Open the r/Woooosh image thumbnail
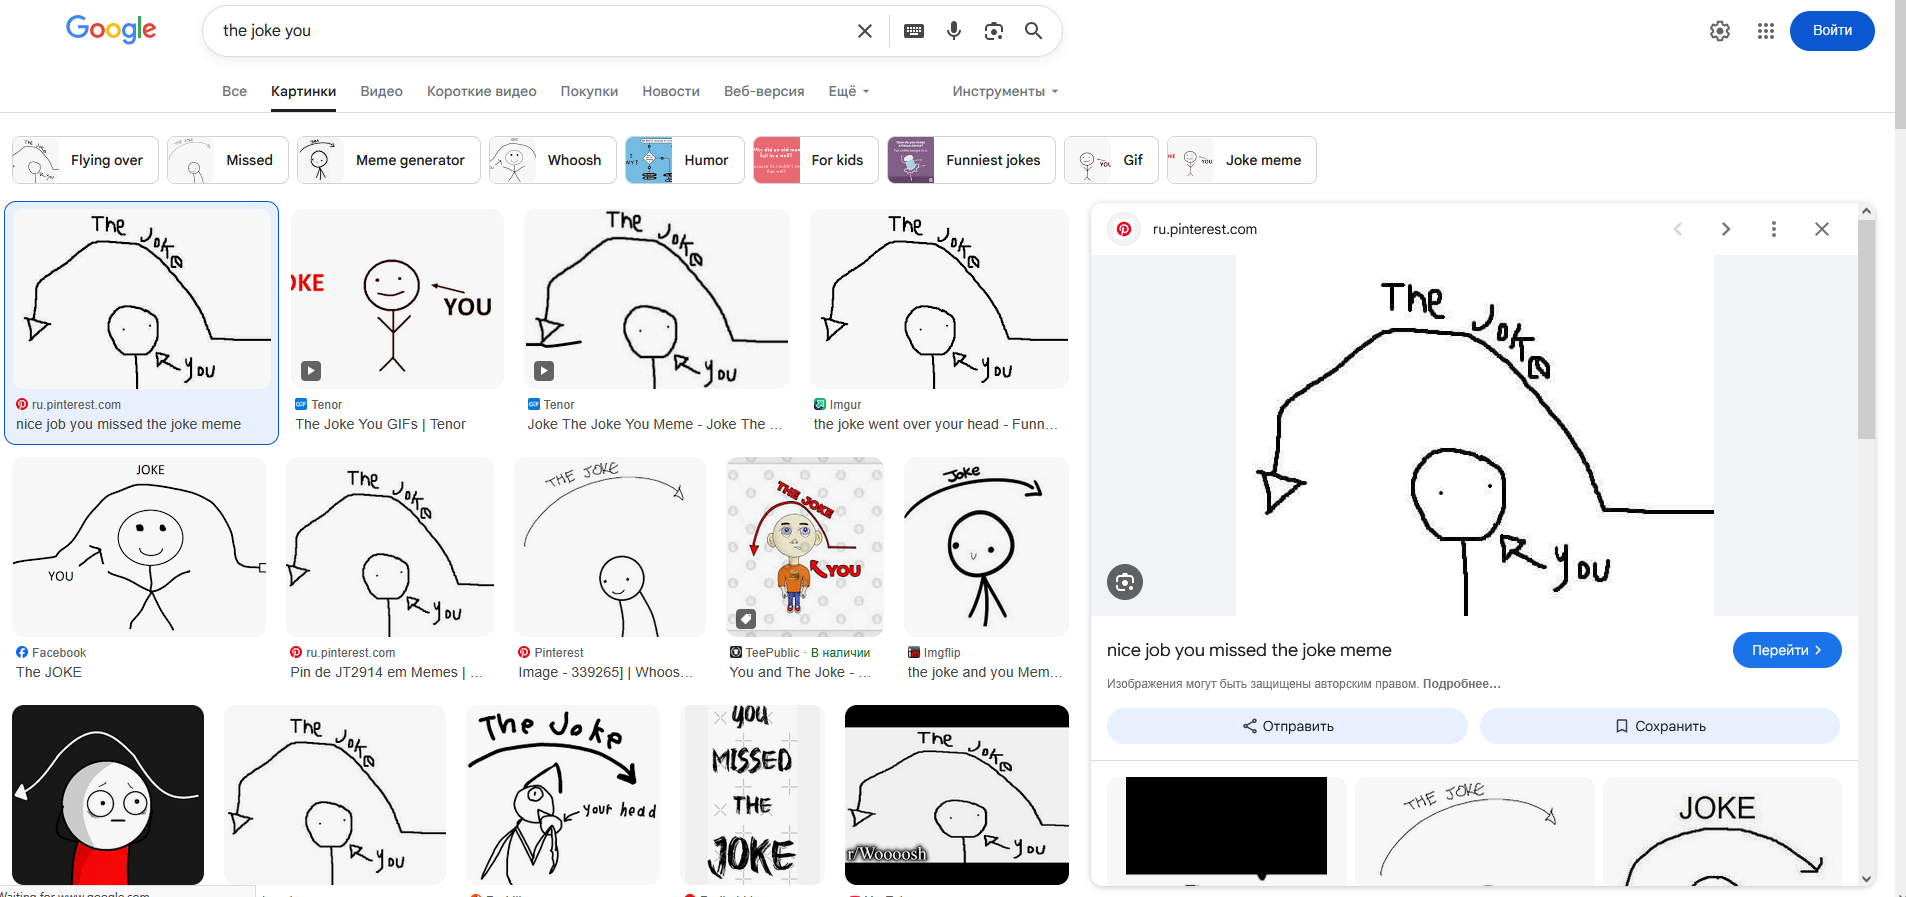 [957, 795]
